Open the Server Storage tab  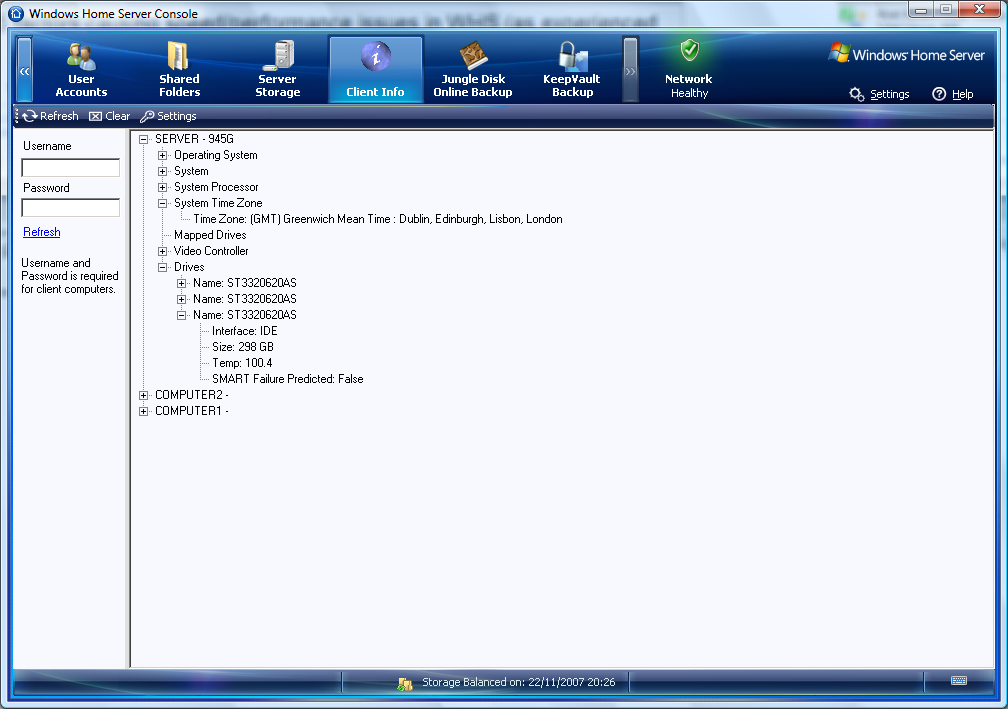278,69
